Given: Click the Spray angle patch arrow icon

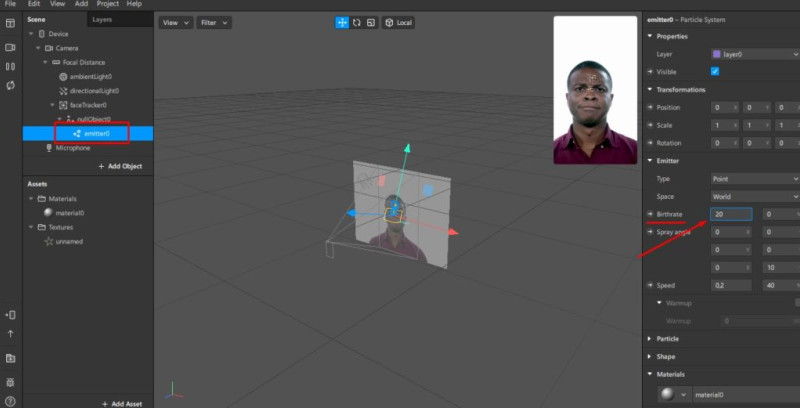Looking at the screenshot, I should pyautogui.click(x=651, y=232).
